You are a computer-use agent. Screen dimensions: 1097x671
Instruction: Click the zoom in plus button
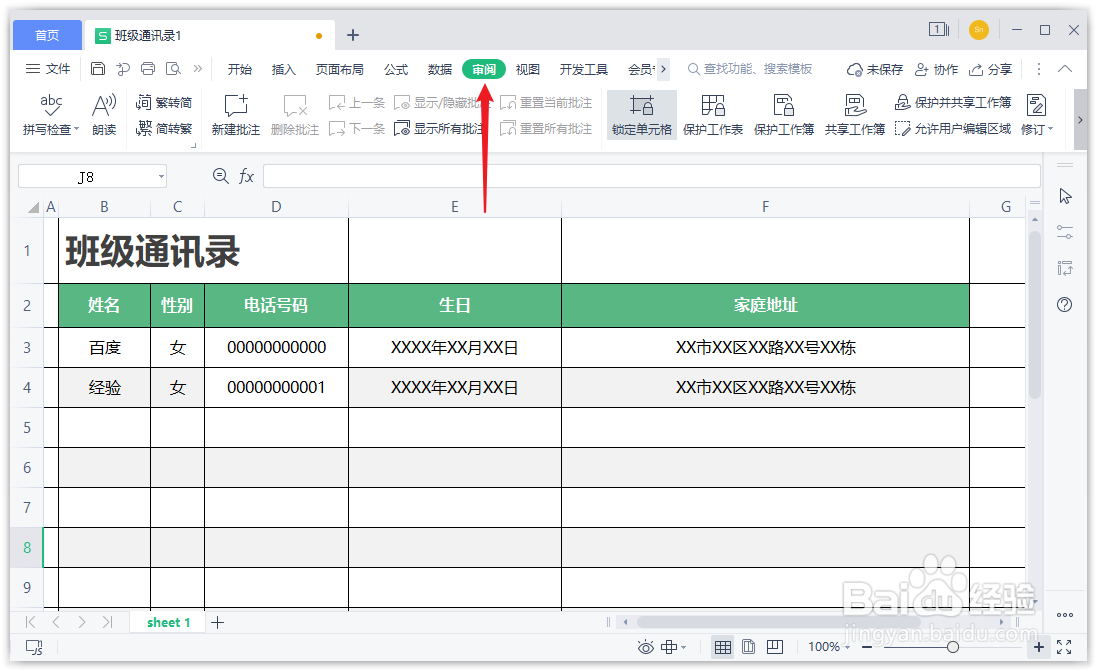tap(1039, 647)
